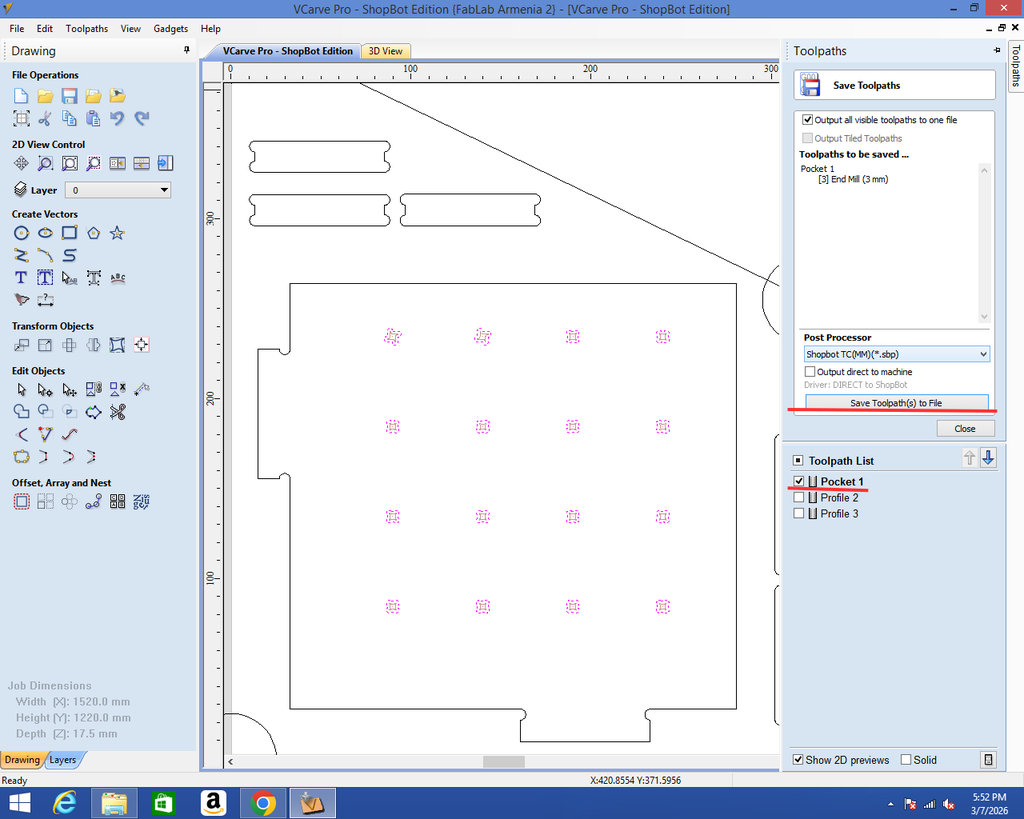
Task: Open the Post Processor Shopbot TC(MM) dropdown
Action: pyautogui.click(x=897, y=354)
